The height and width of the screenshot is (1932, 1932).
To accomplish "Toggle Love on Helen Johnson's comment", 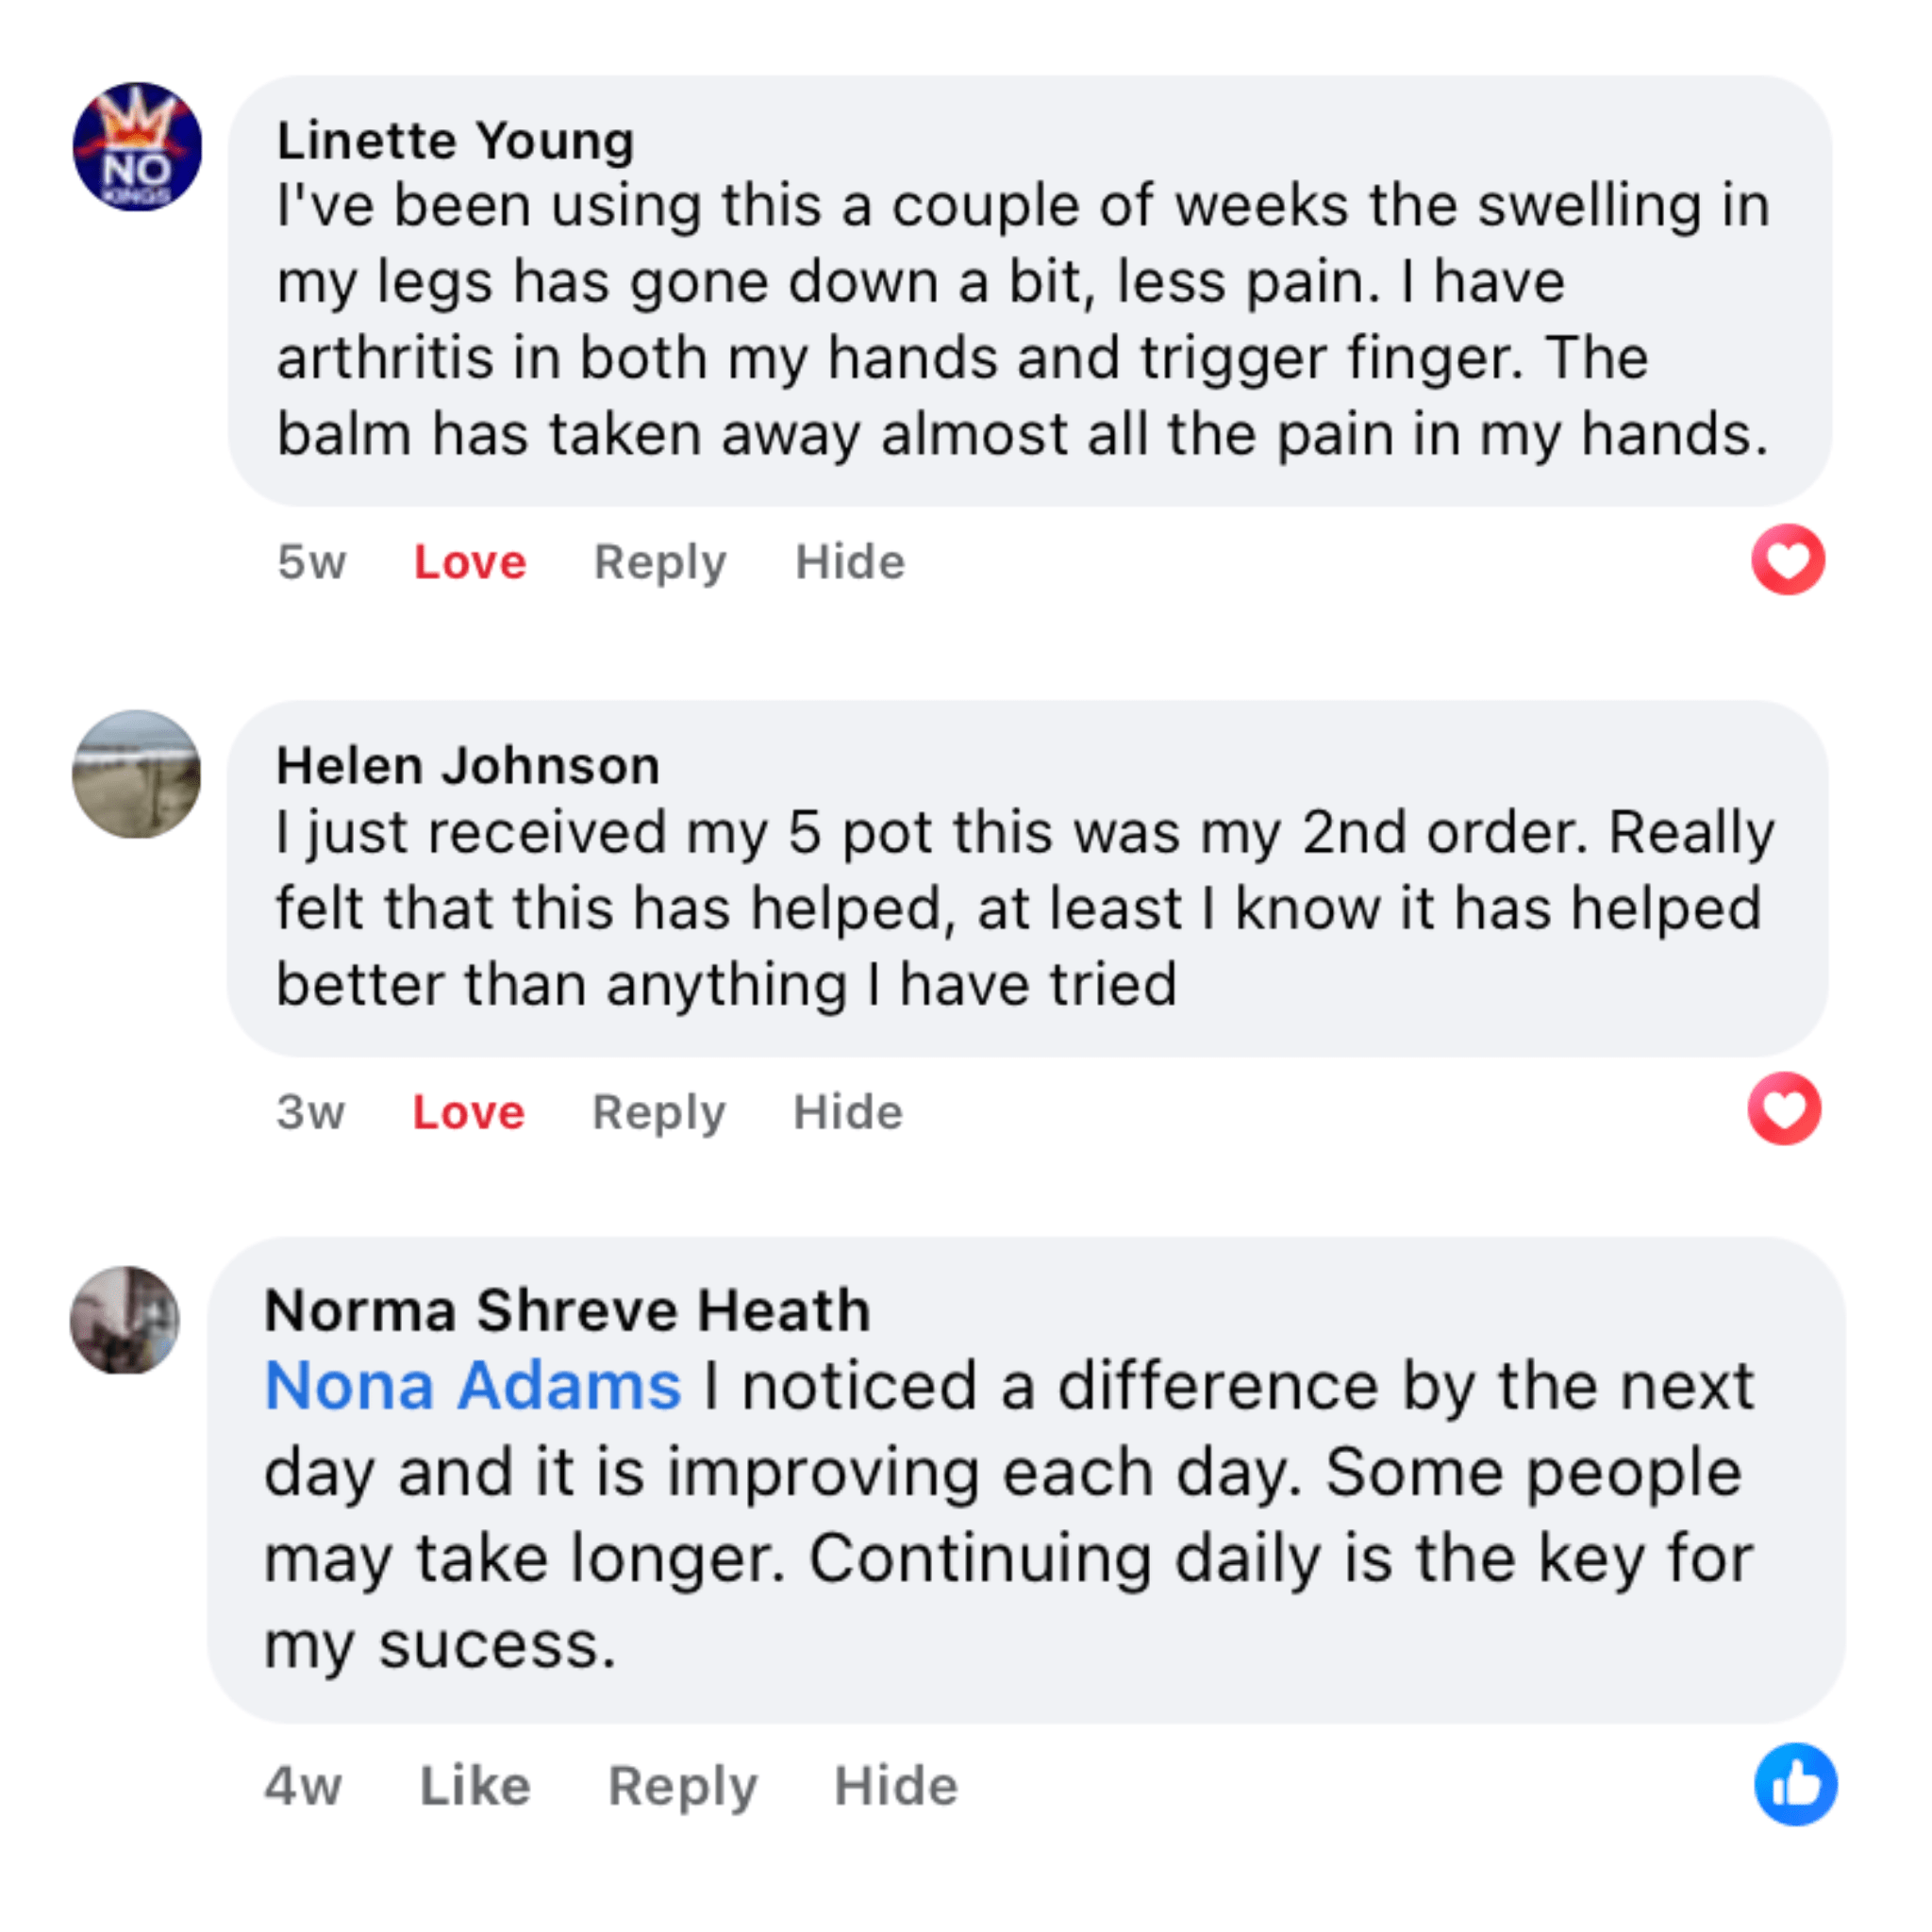I will point(468,1112).
